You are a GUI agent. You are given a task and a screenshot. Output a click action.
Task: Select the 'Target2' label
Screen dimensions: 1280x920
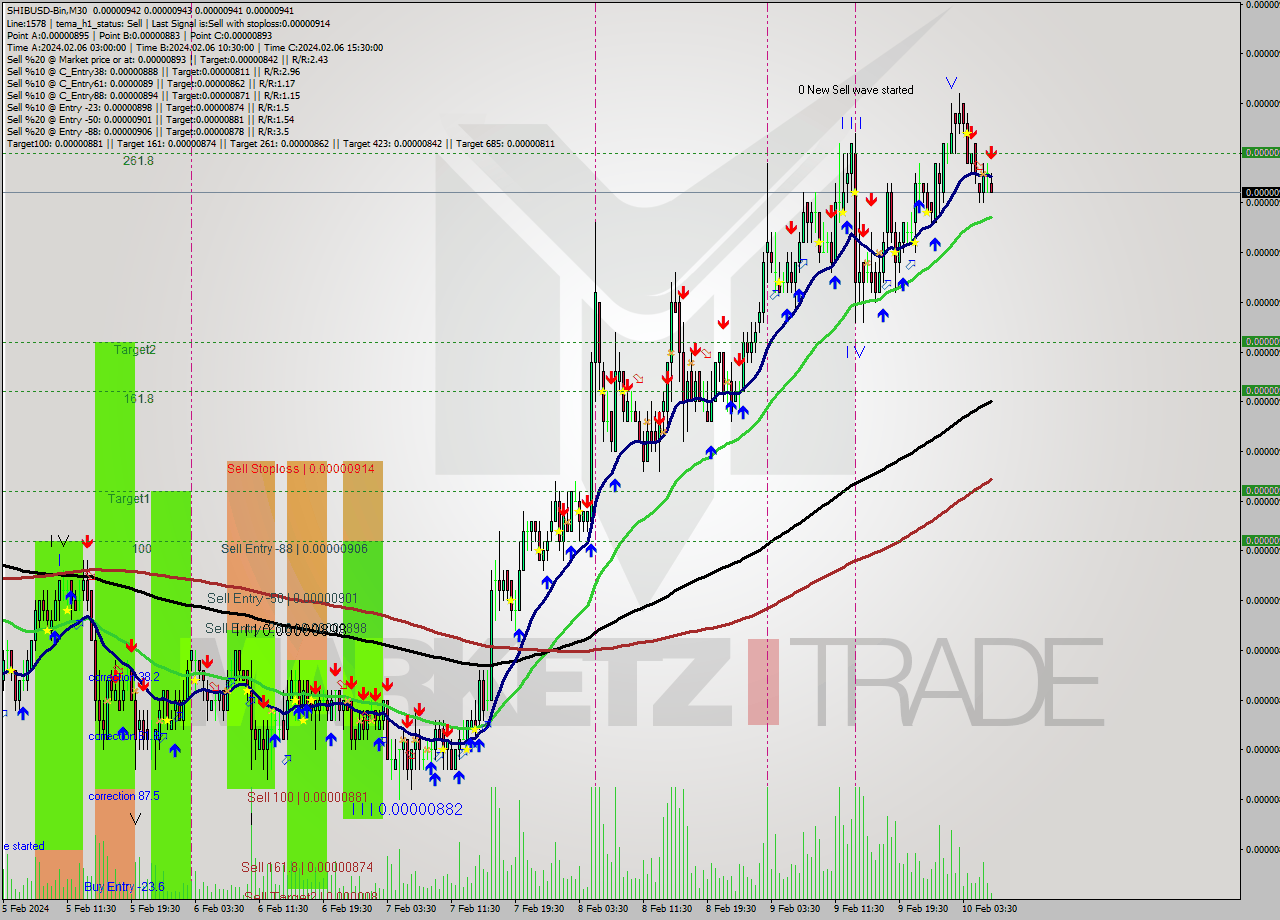[x=134, y=350]
